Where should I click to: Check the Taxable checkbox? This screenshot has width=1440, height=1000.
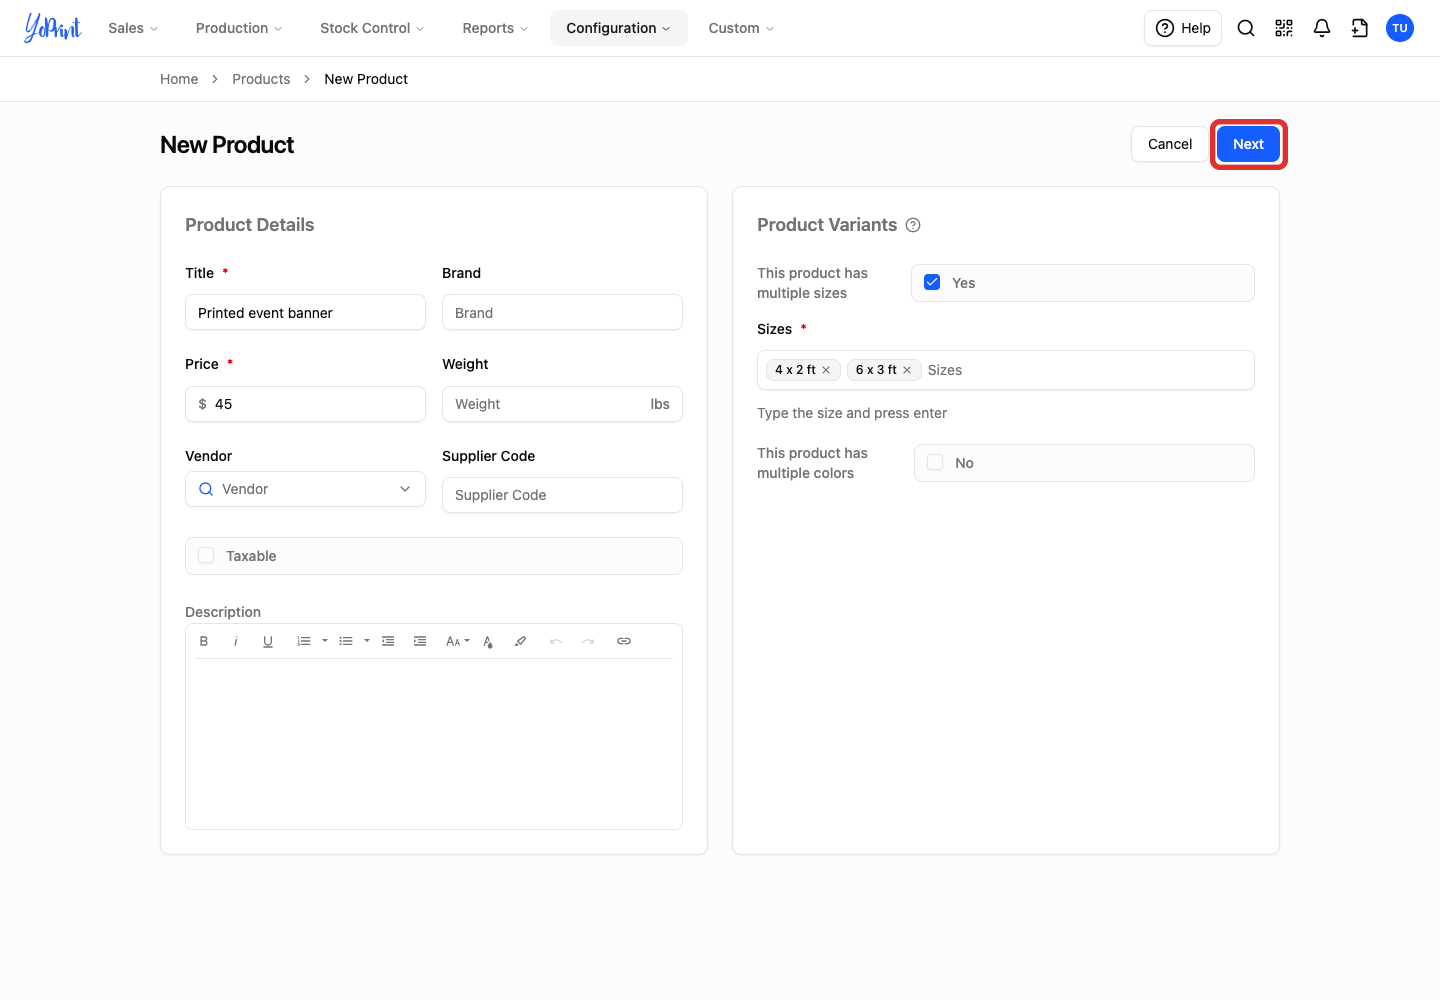coord(206,555)
